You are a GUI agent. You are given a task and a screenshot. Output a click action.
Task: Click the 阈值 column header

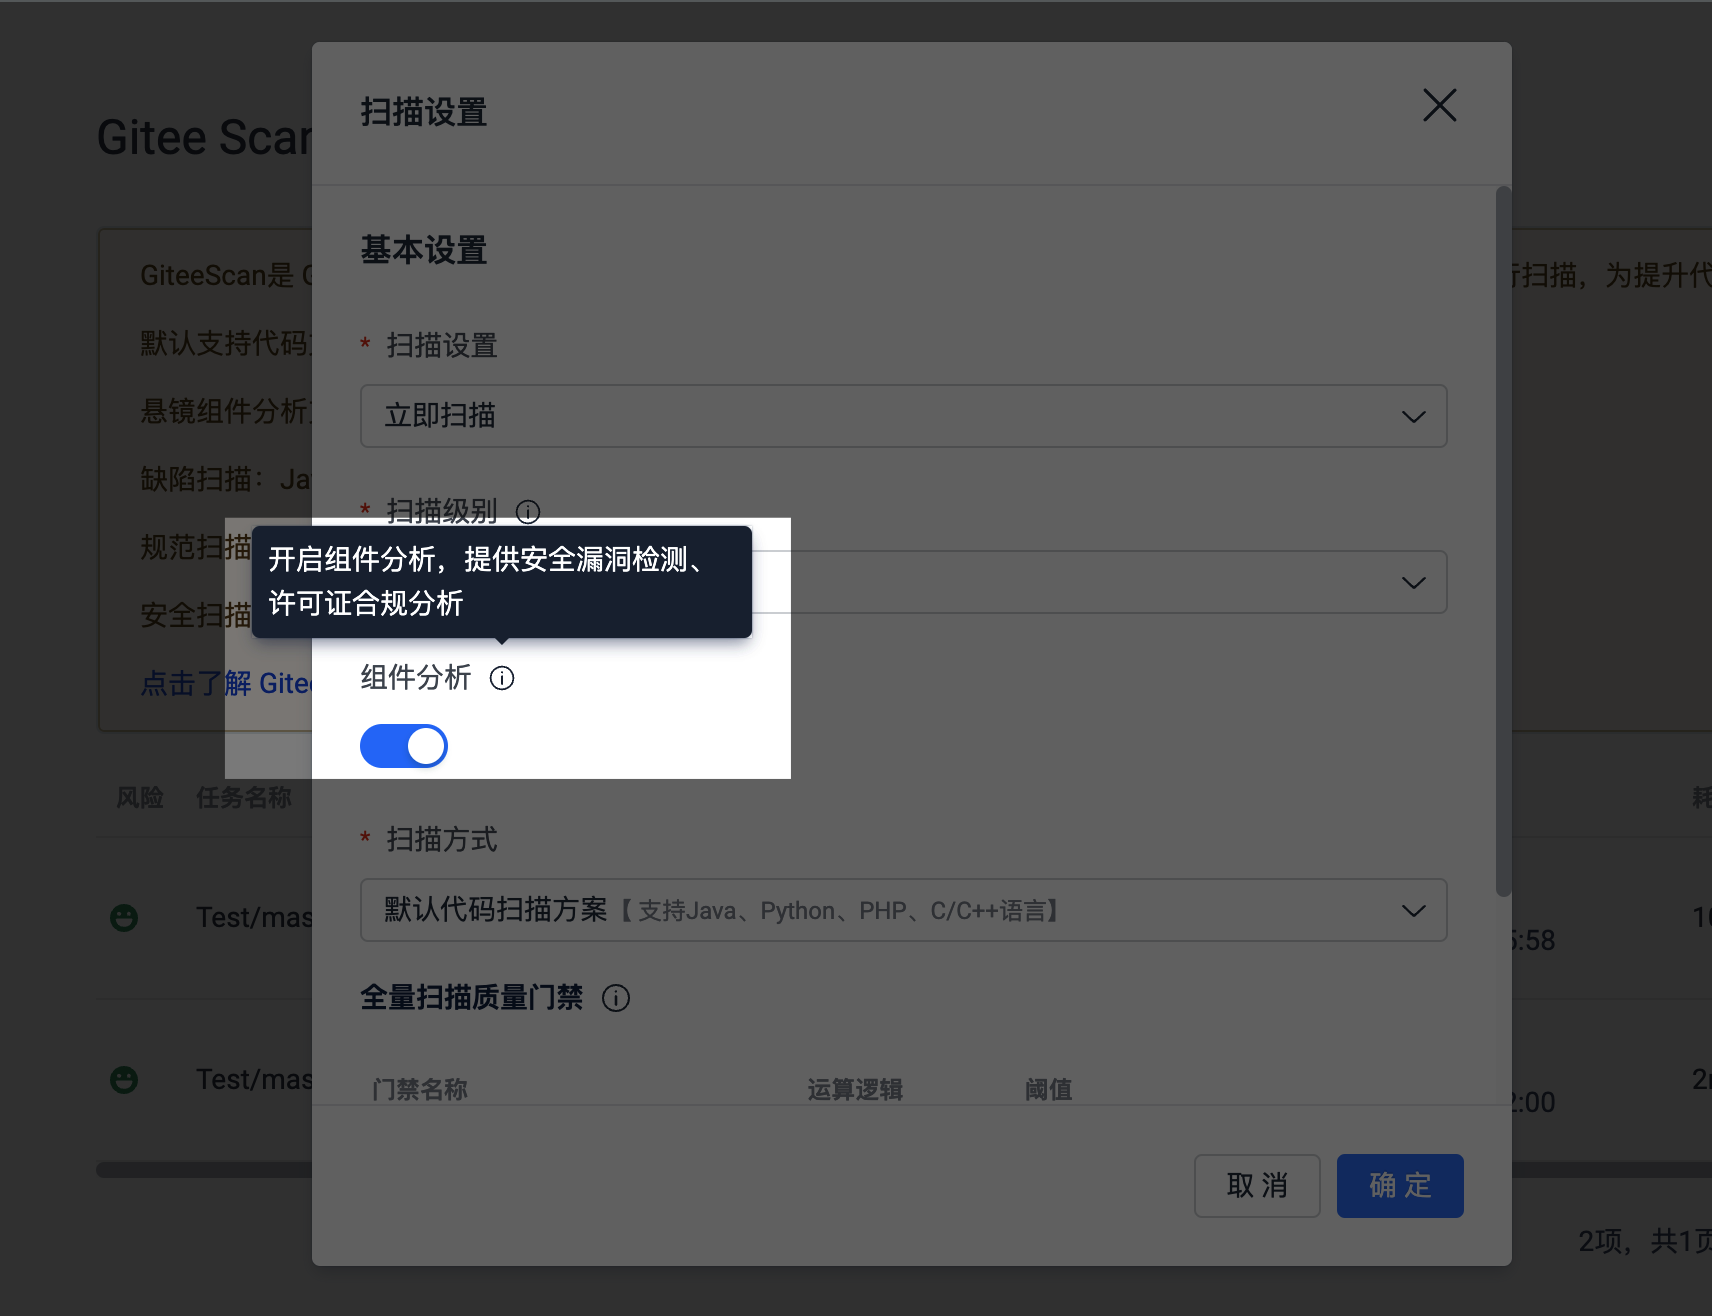coord(1048,1089)
